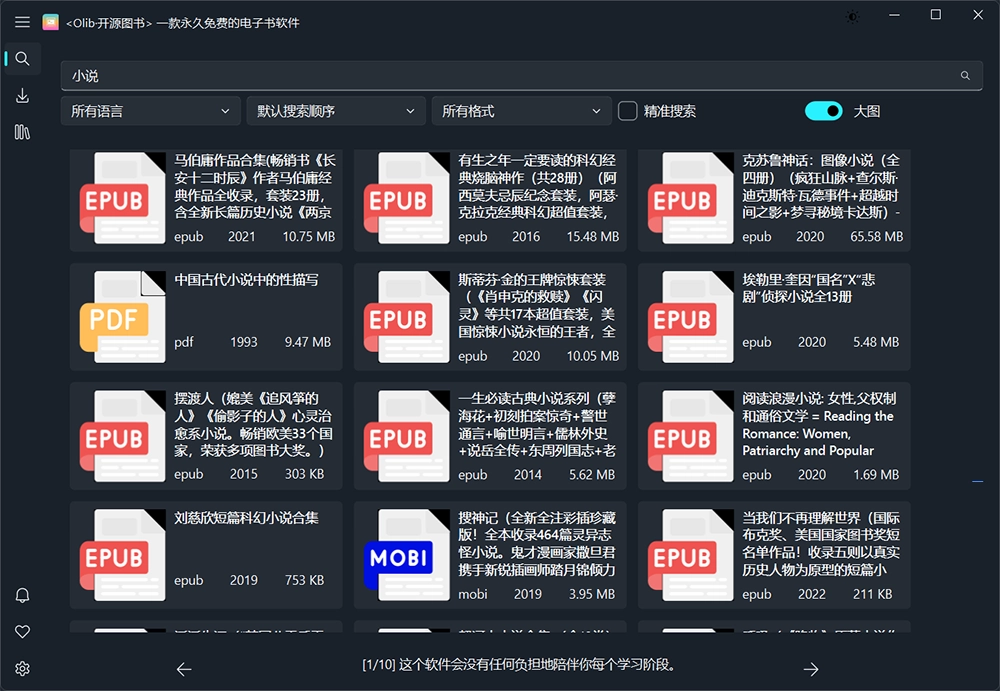Click the file size 211 KB
This screenshot has width=1000, height=691.
coord(872,594)
